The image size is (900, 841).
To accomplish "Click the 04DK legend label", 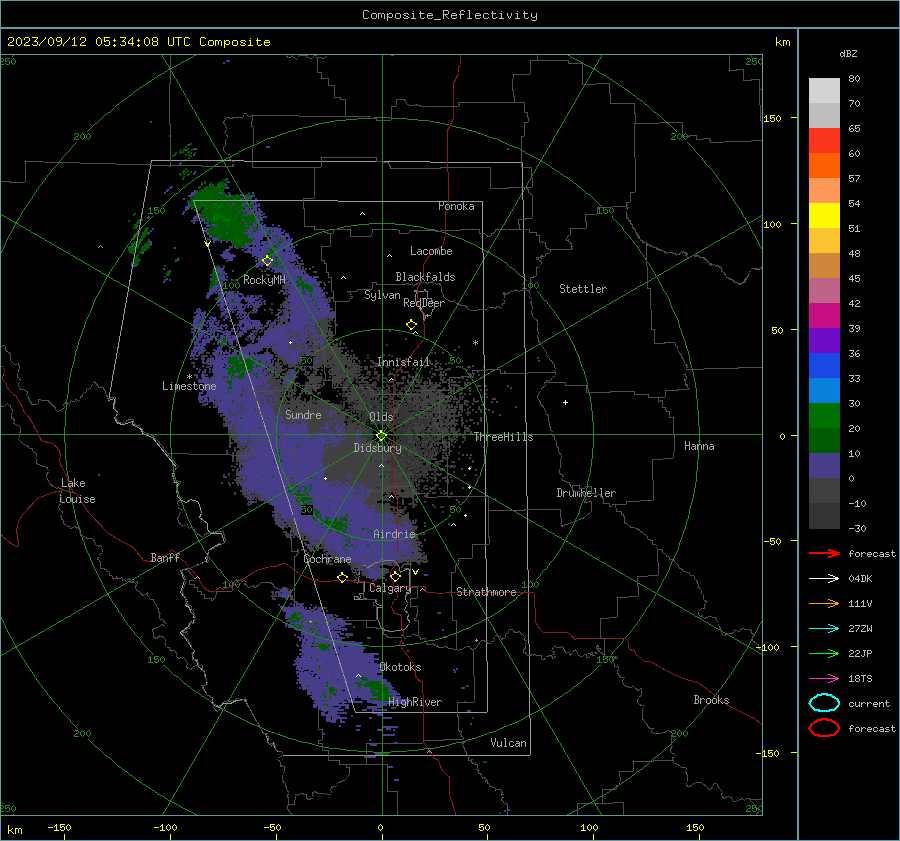I will pyautogui.click(x=860, y=578).
